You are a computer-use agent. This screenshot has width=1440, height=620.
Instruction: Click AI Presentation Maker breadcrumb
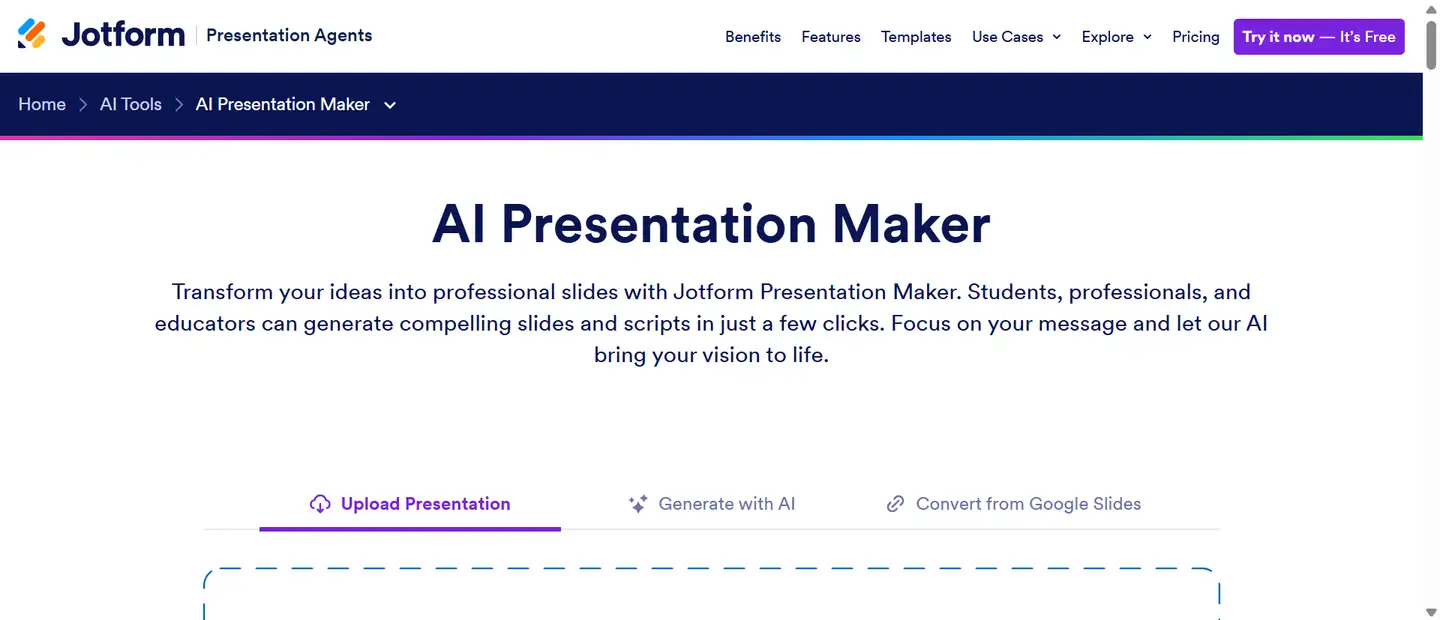coord(283,105)
